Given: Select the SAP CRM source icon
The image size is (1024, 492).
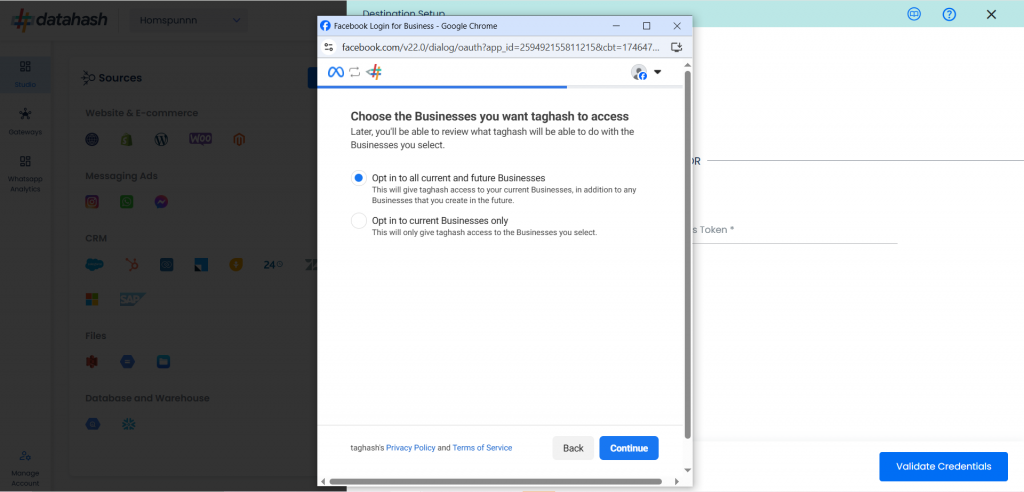Looking at the screenshot, I should coord(133,299).
